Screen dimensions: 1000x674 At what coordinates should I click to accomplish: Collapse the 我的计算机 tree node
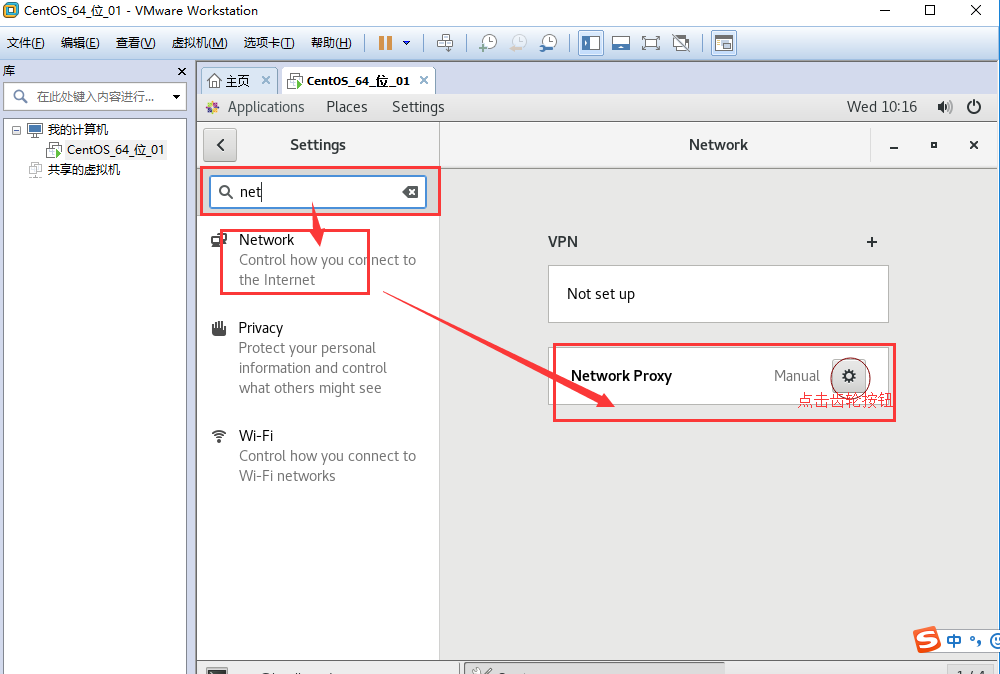17,130
